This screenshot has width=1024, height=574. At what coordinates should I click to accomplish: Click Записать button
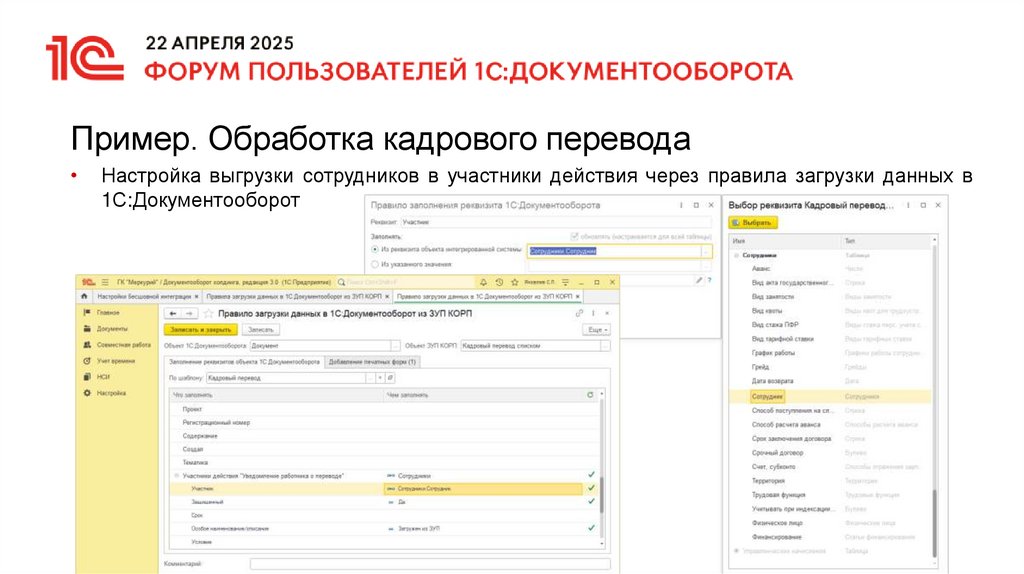pyautogui.click(x=261, y=330)
